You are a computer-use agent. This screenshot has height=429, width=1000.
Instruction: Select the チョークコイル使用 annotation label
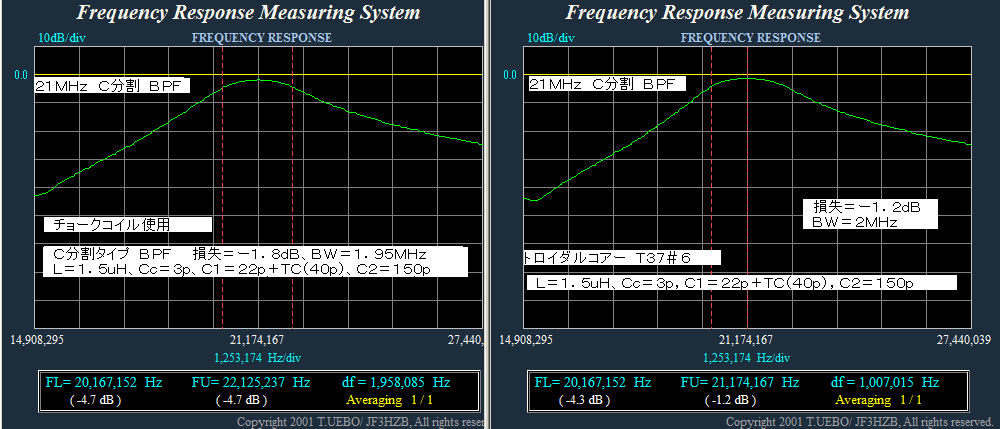(127, 225)
